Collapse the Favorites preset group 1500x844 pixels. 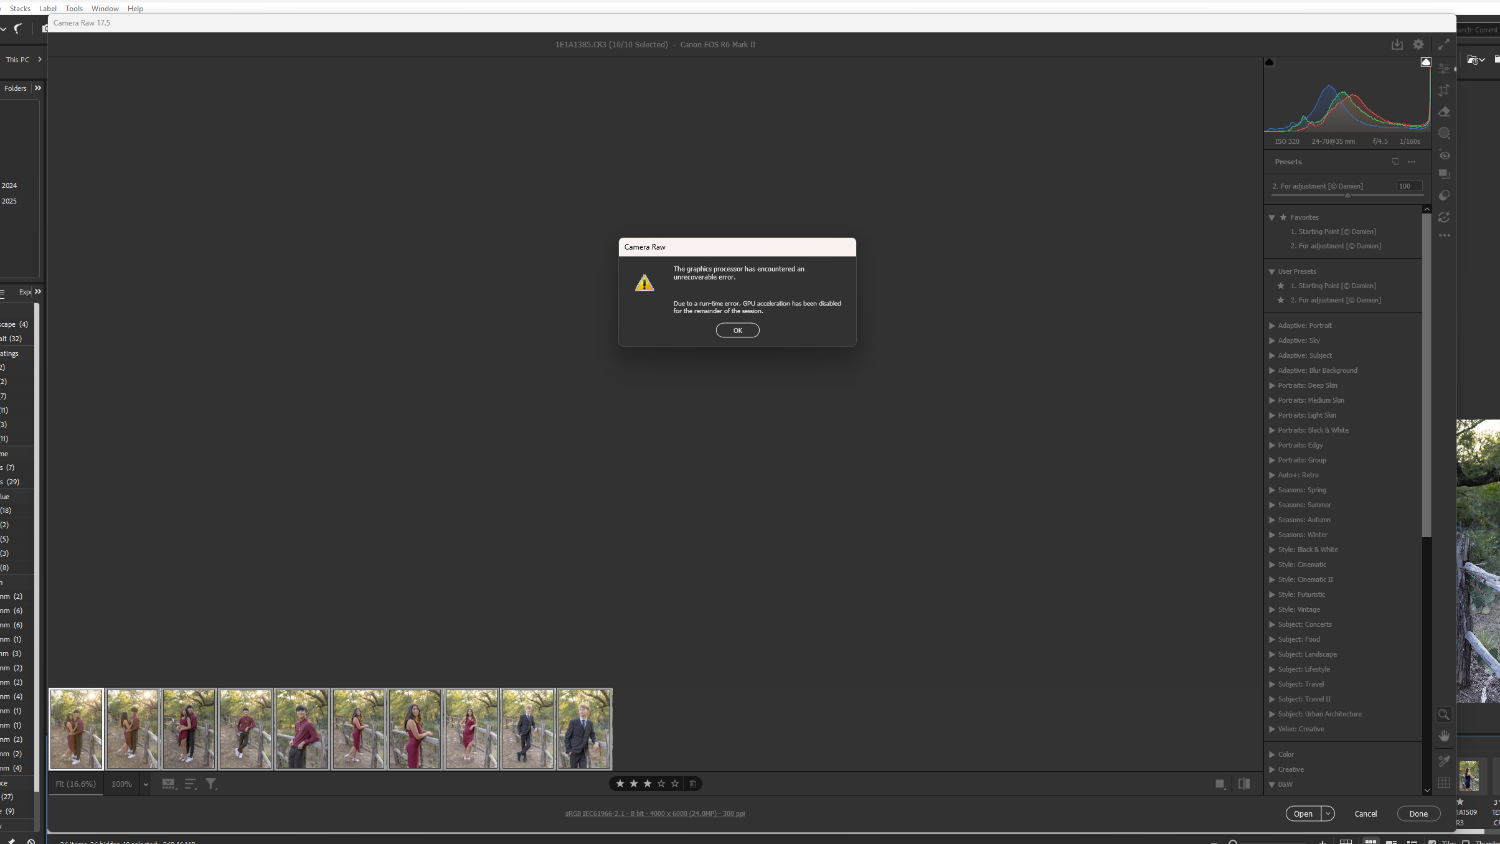(1272, 217)
